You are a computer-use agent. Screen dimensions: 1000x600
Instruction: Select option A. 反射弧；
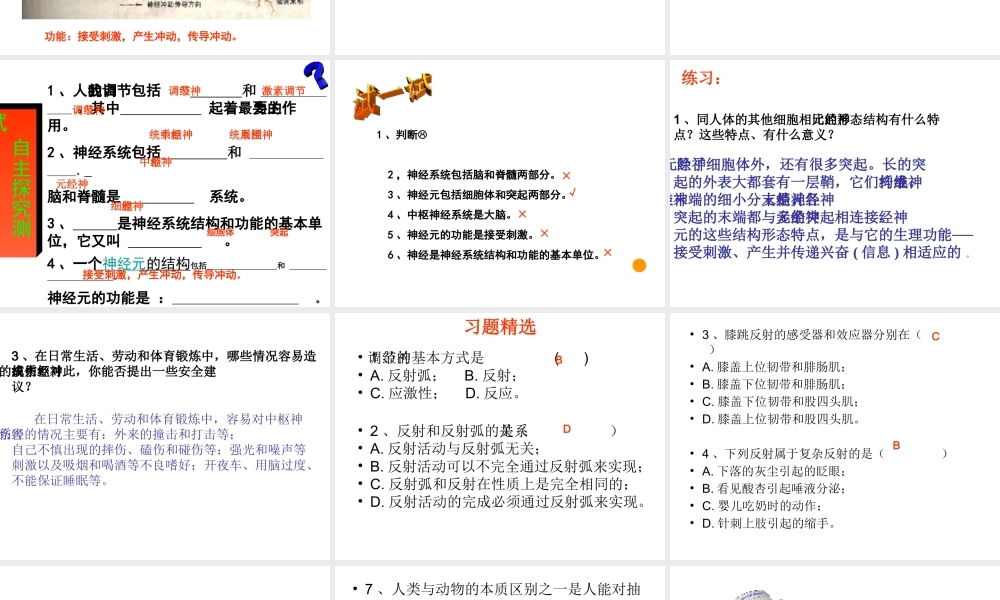(x=404, y=376)
